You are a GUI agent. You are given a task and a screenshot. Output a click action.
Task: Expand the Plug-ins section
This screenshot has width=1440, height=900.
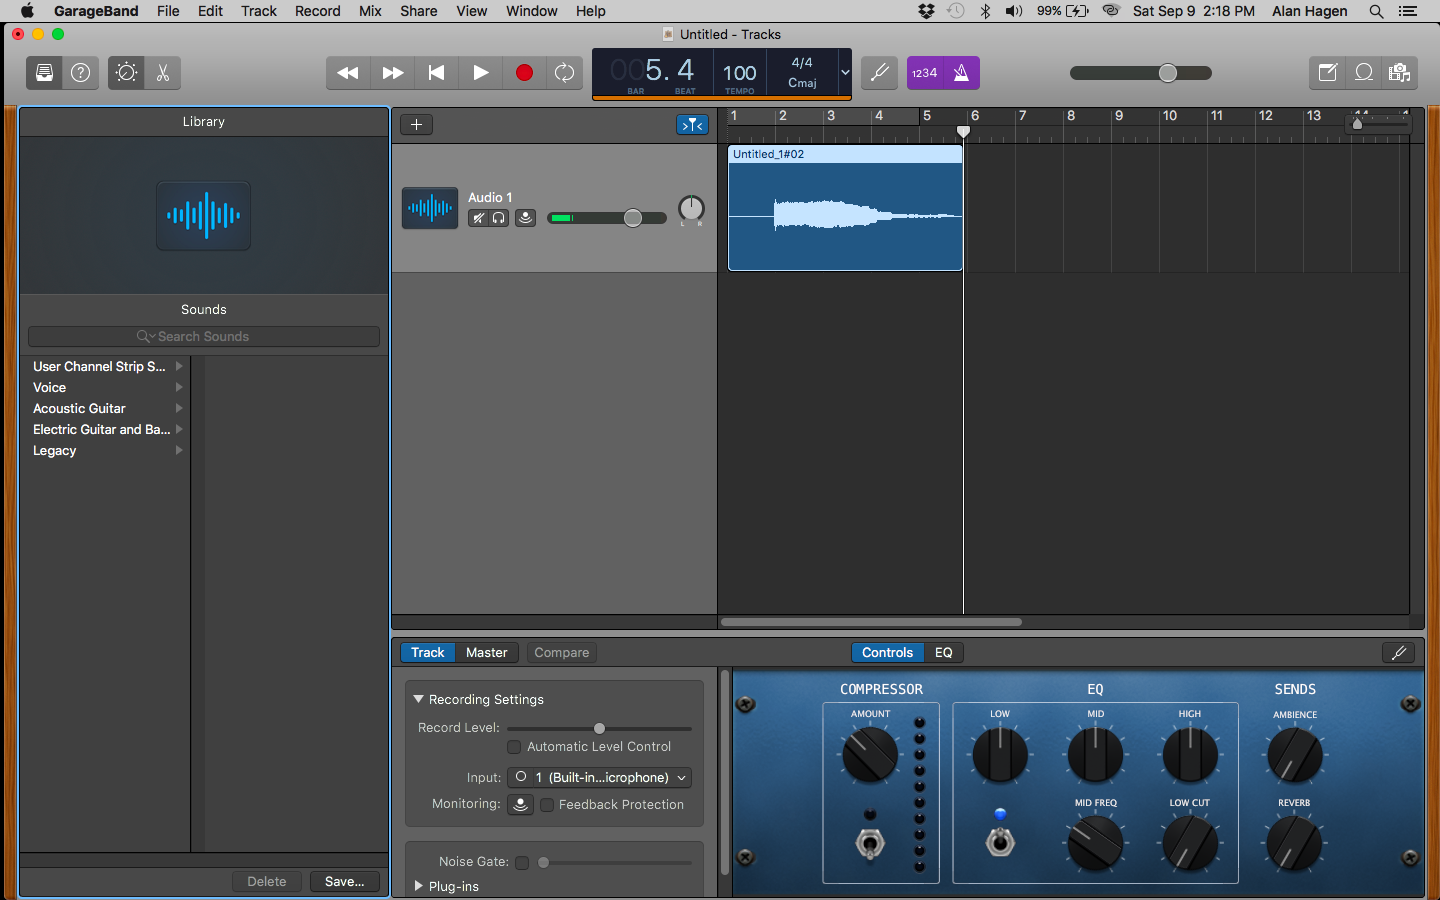419,886
